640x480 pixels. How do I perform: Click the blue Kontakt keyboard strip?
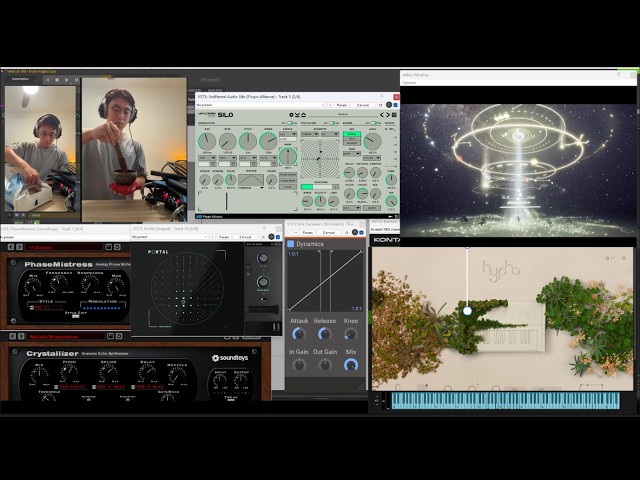pos(505,400)
